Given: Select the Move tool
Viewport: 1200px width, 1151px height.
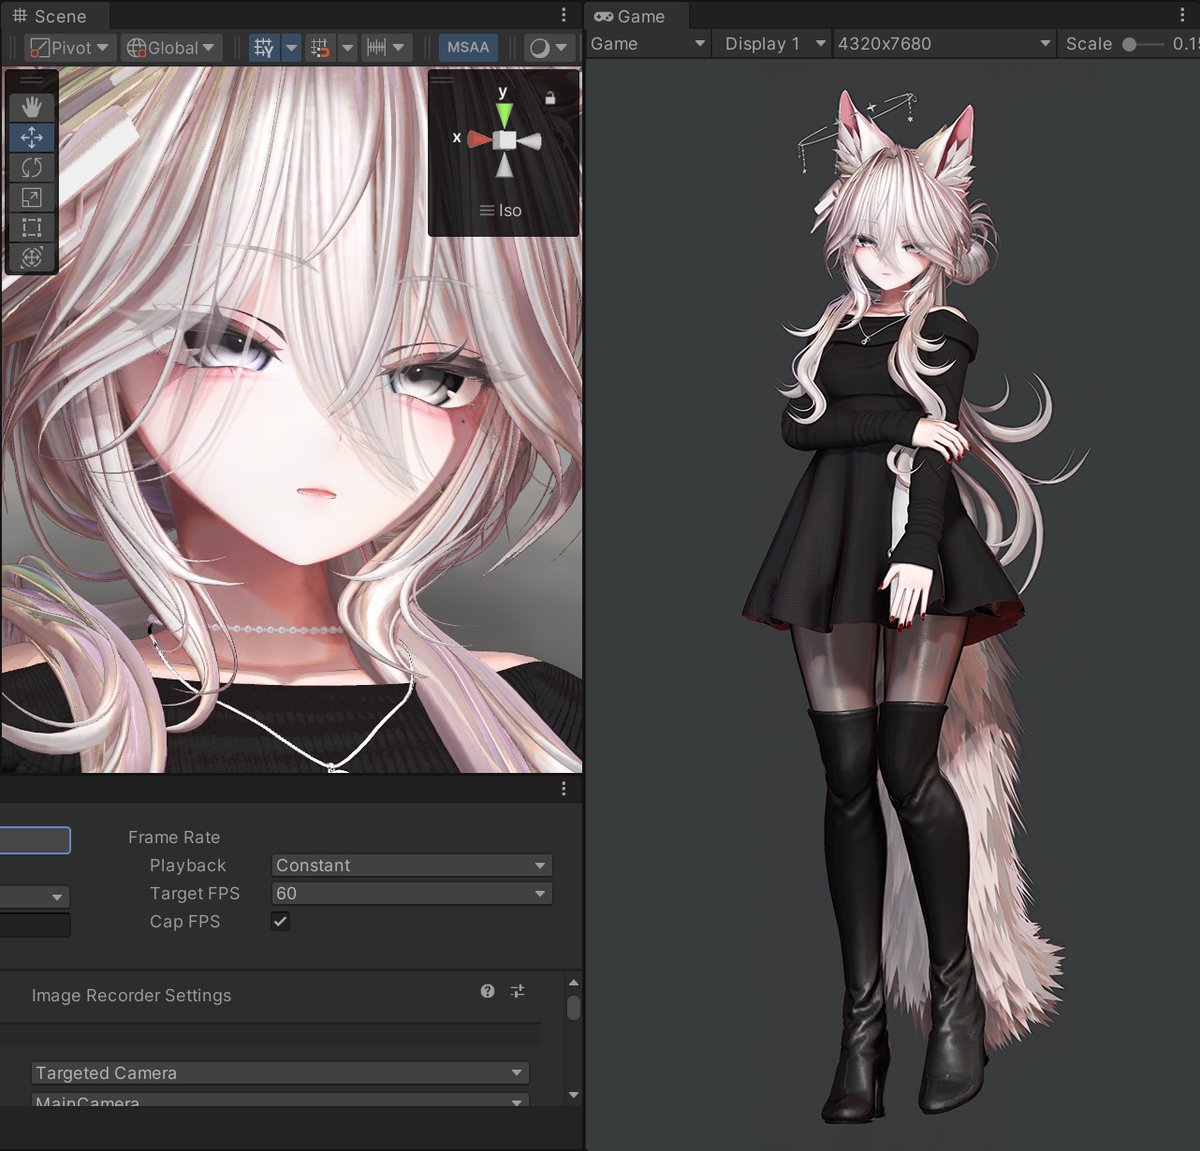Looking at the screenshot, I should point(32,137).
